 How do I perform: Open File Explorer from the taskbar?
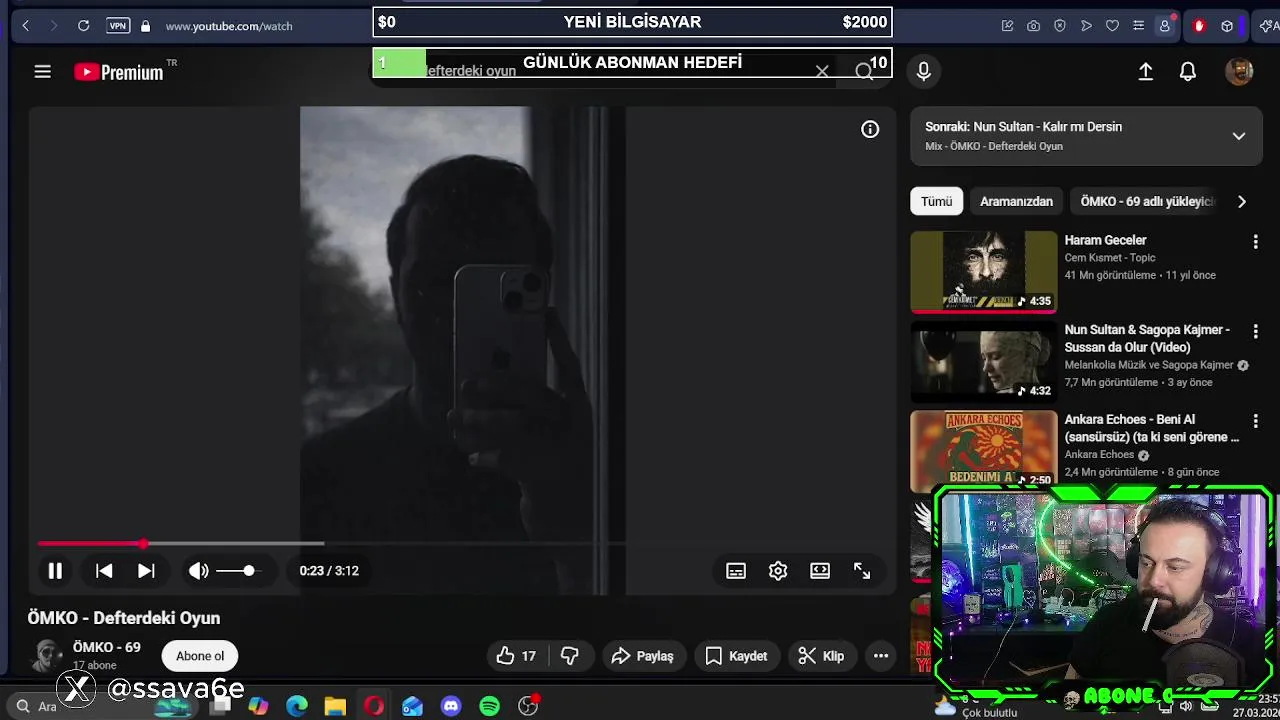pos(335,706)
